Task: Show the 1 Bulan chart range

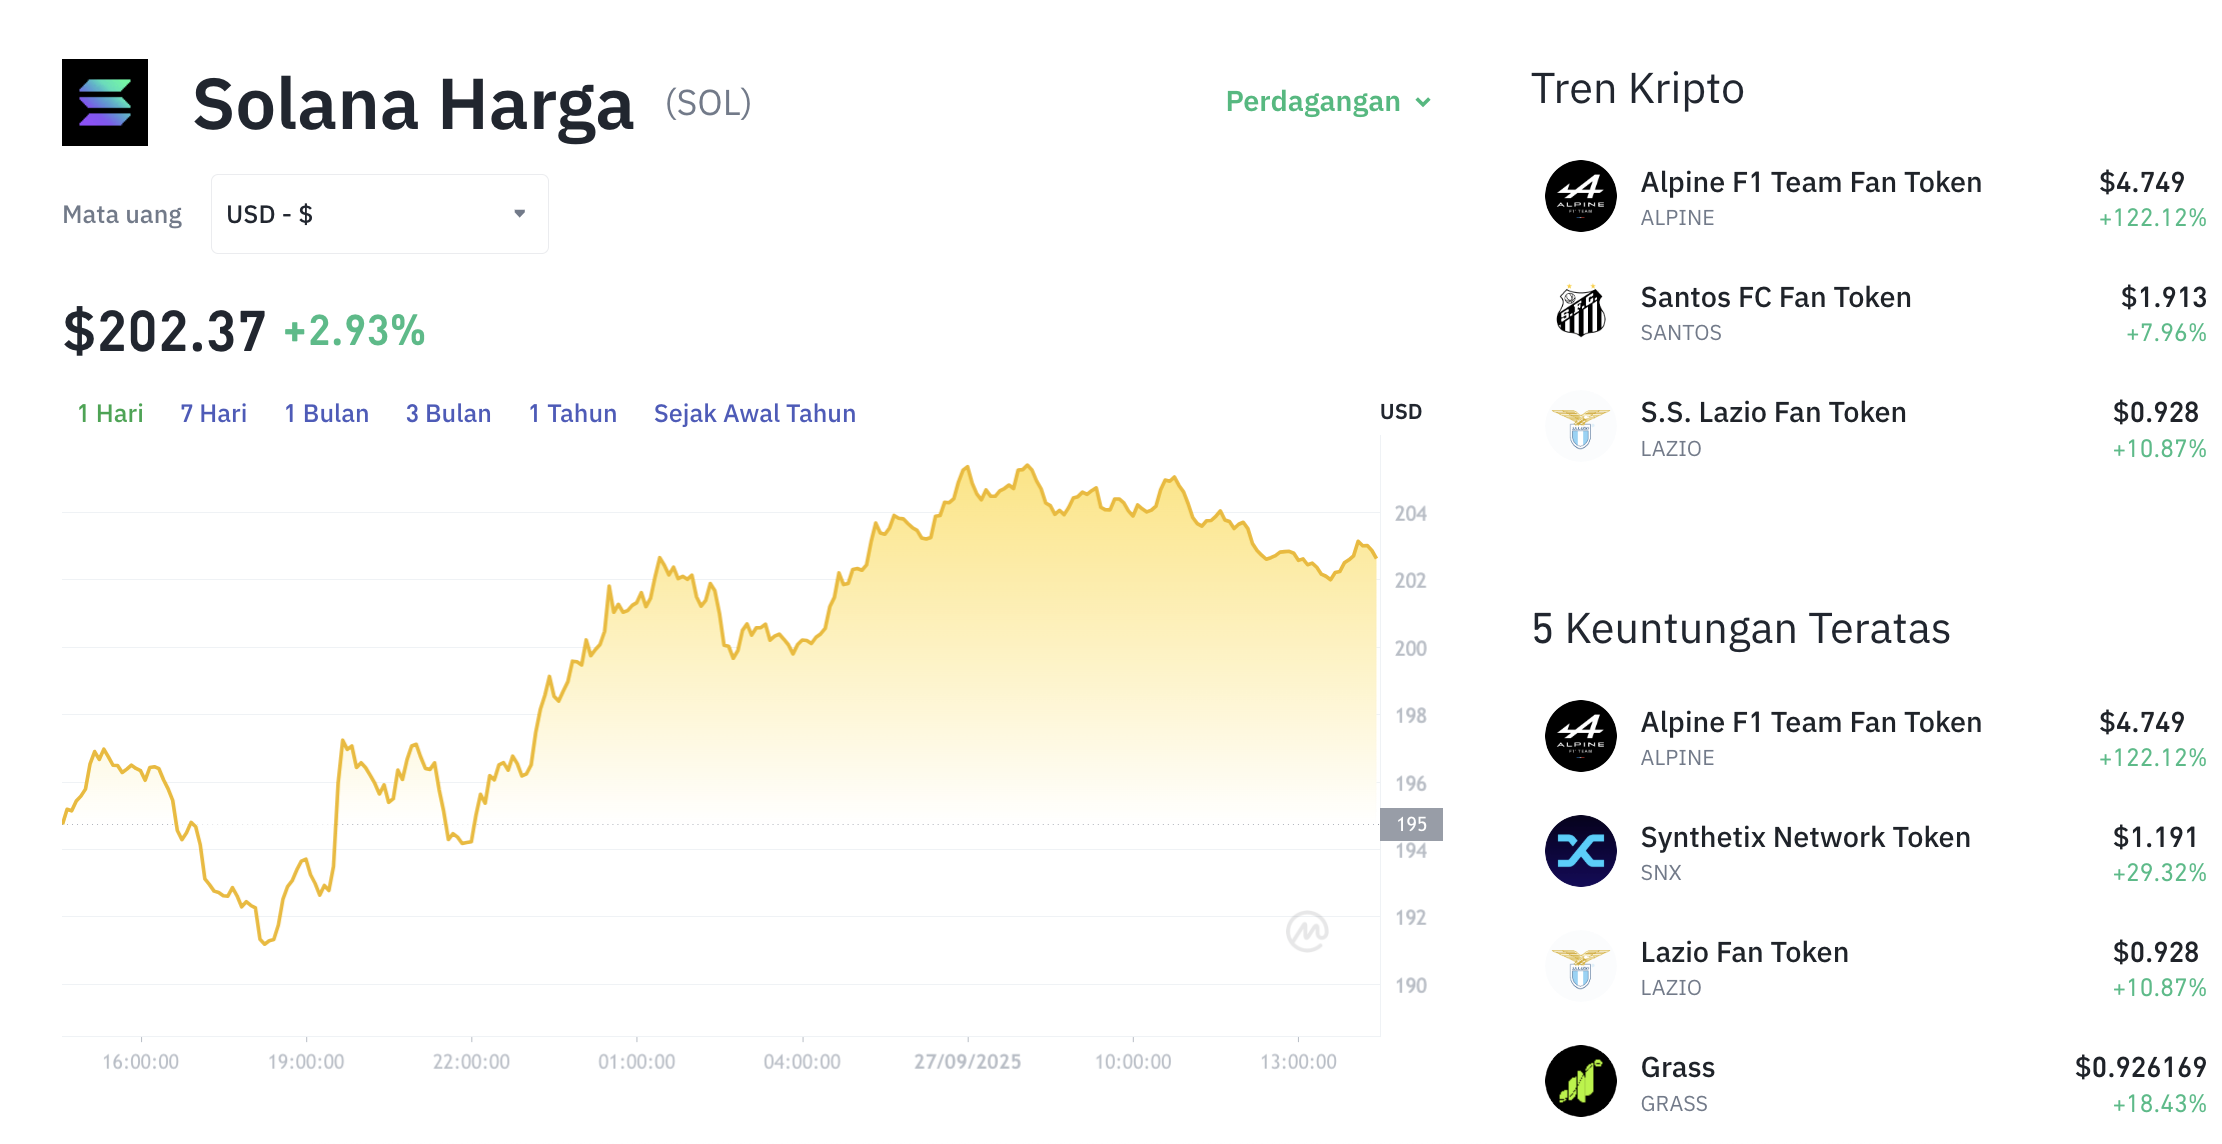Action: [326, 413]
